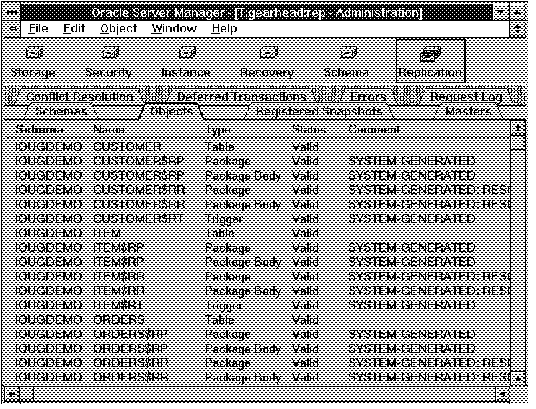Screen dimensions: 536x409
Task: Click the vertical scrollbar up arrow
Action: (519, 129)
